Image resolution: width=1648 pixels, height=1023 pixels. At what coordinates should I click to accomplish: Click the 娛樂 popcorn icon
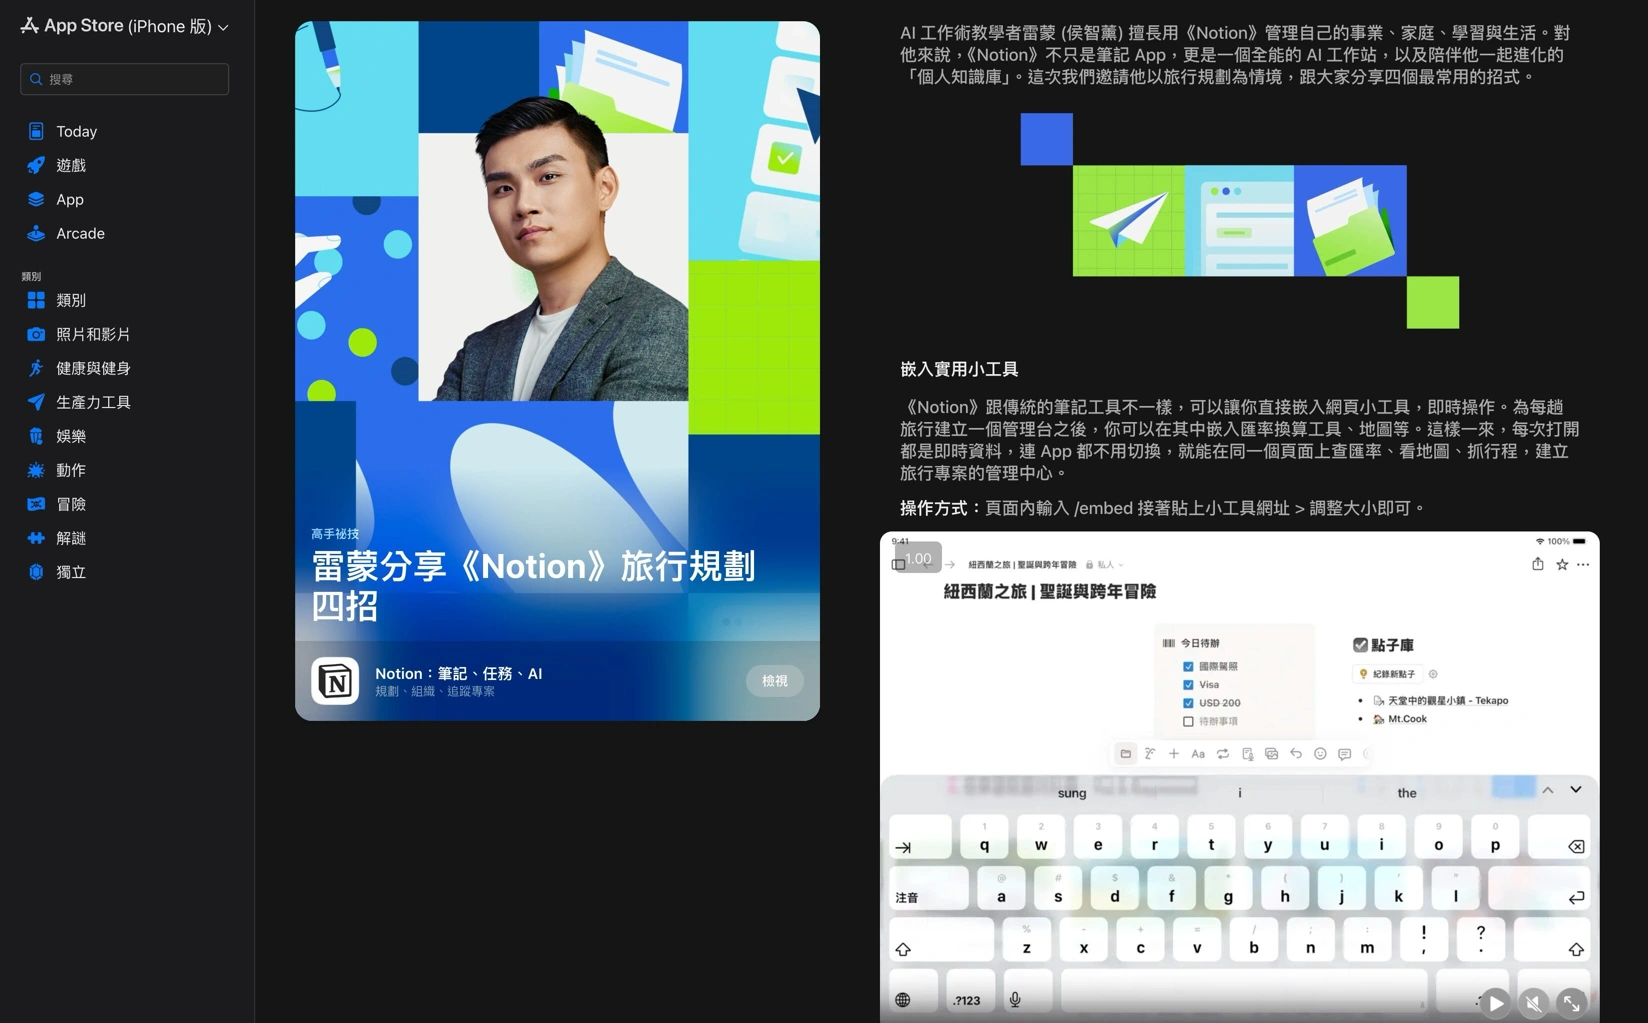coord(36,436)
